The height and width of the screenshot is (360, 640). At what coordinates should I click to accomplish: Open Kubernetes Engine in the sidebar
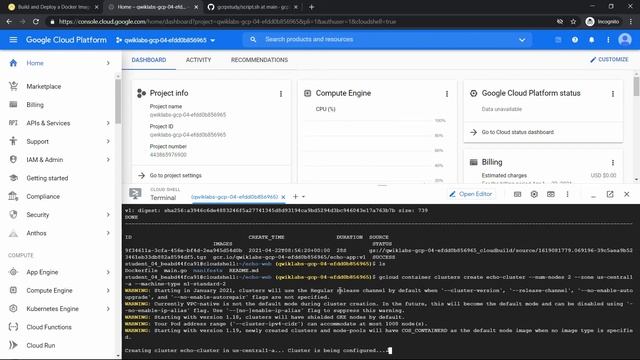tap(52, 309)
